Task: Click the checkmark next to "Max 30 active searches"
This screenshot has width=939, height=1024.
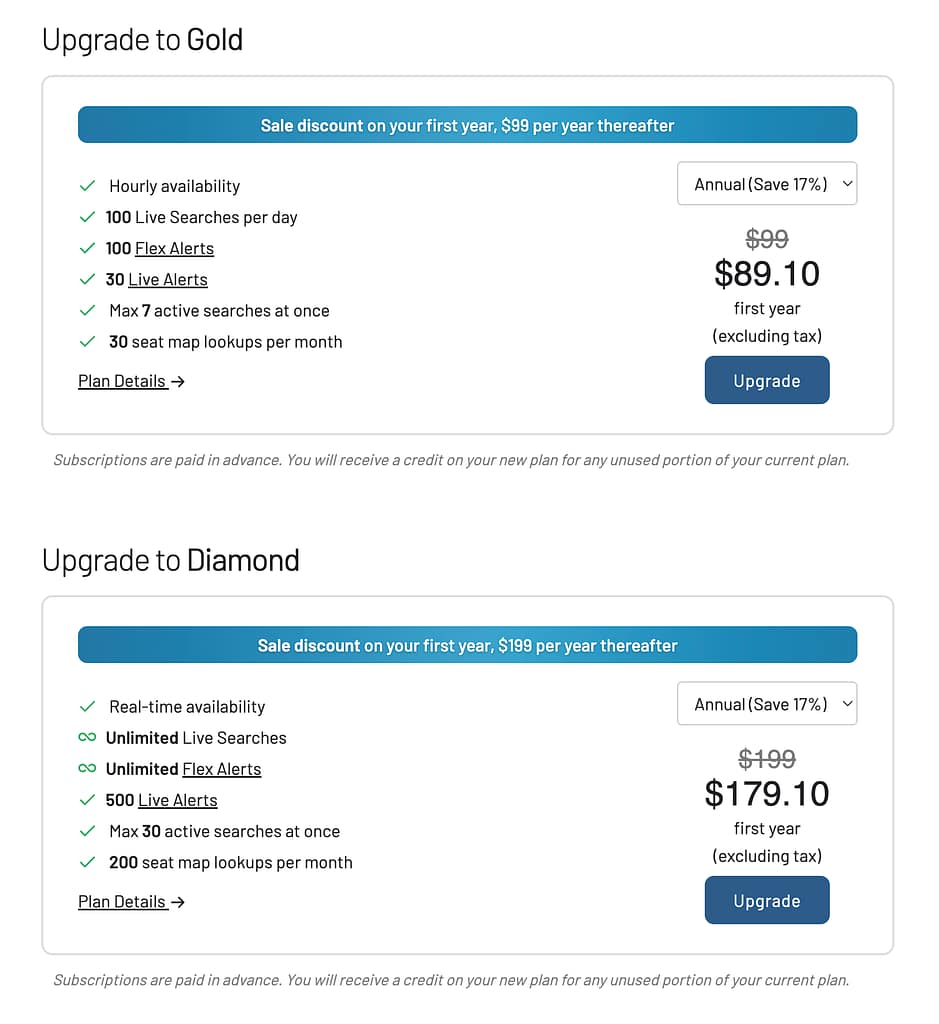Action: 87,831
